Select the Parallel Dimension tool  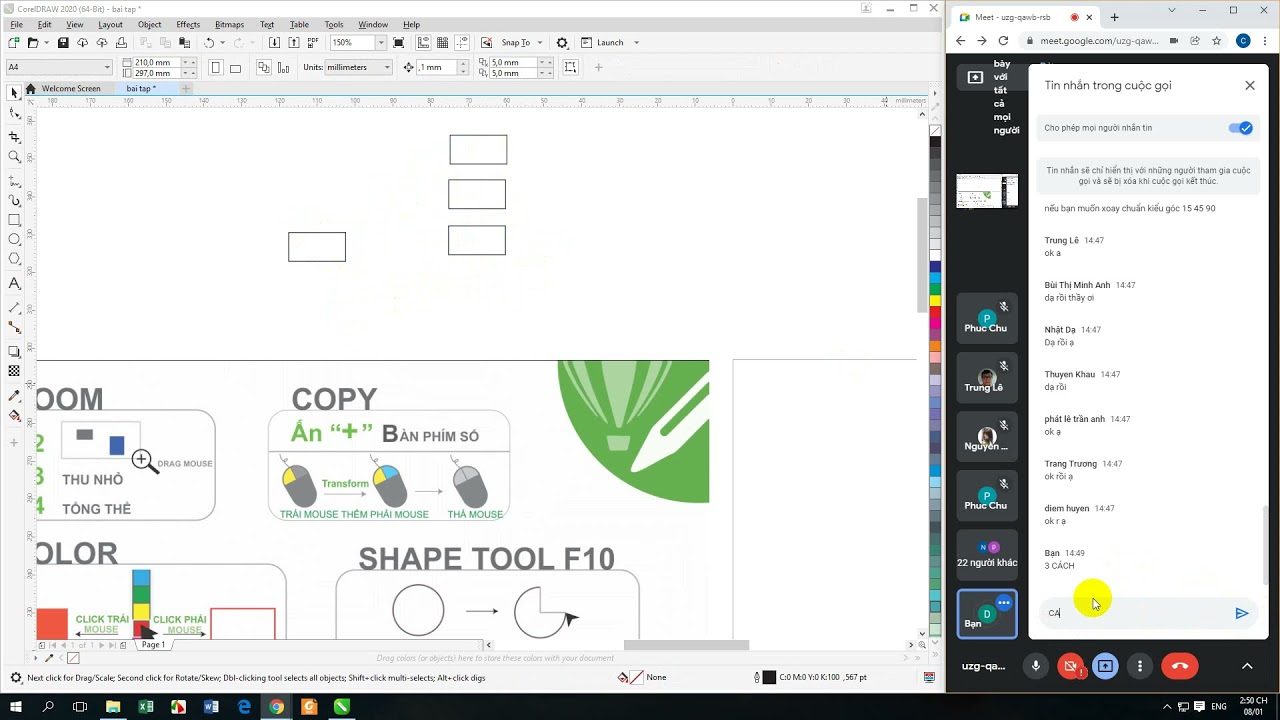coord(14,307)
